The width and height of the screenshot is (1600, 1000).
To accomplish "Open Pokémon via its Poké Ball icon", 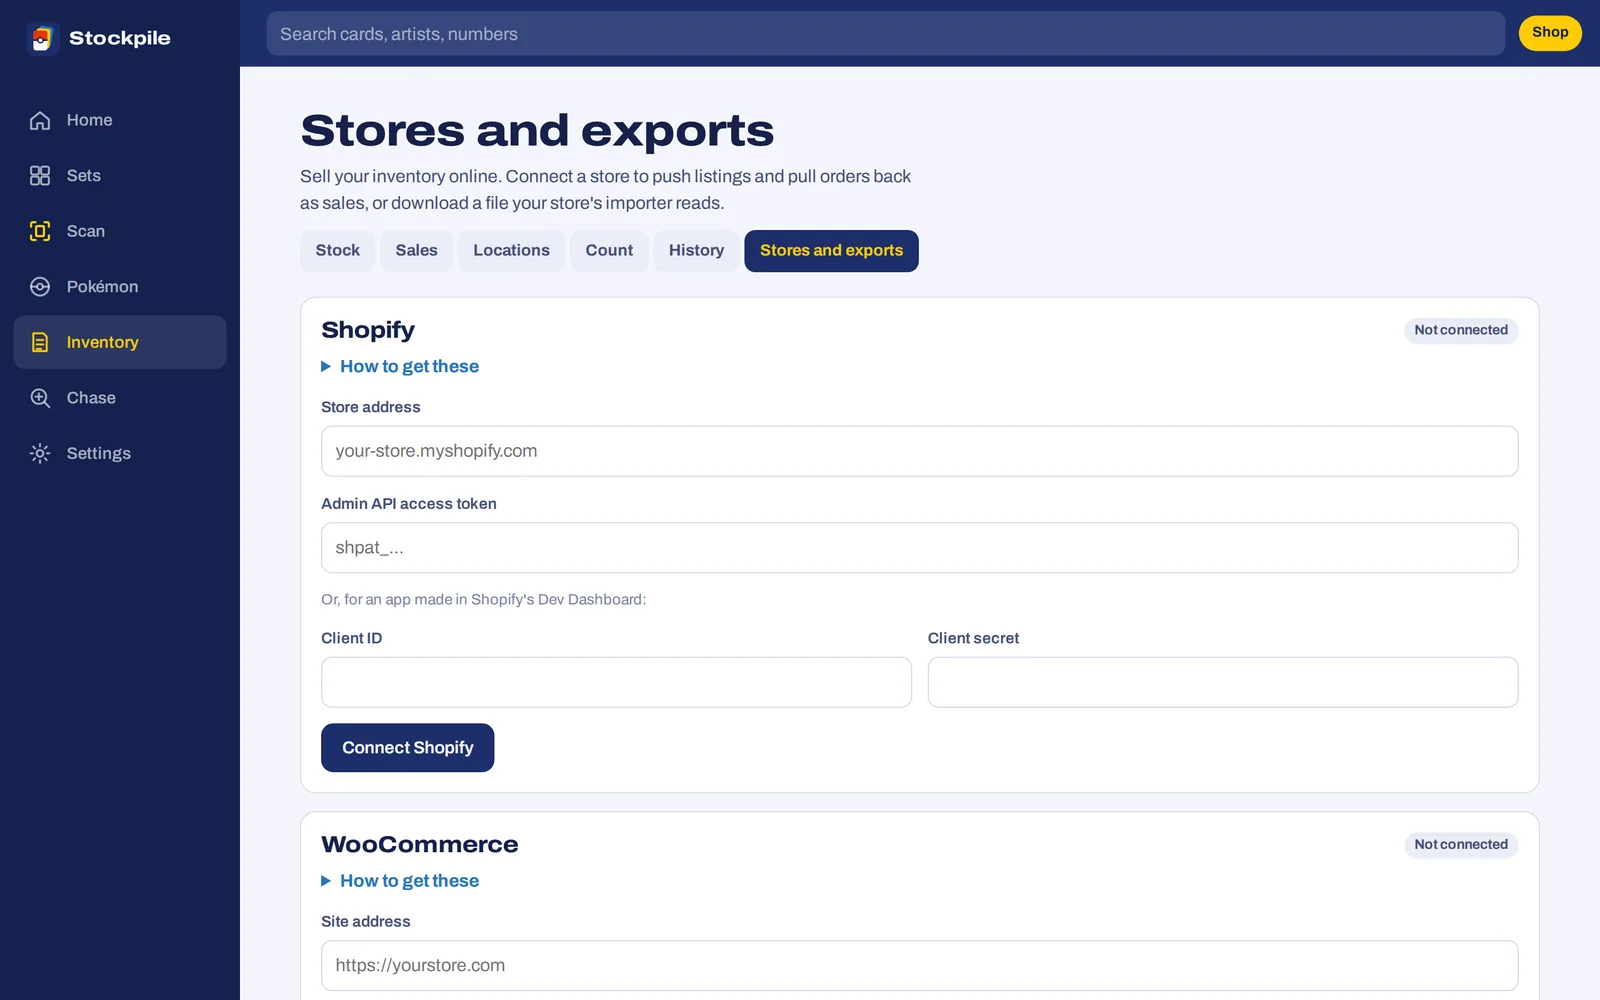I will tap(40, 287).
